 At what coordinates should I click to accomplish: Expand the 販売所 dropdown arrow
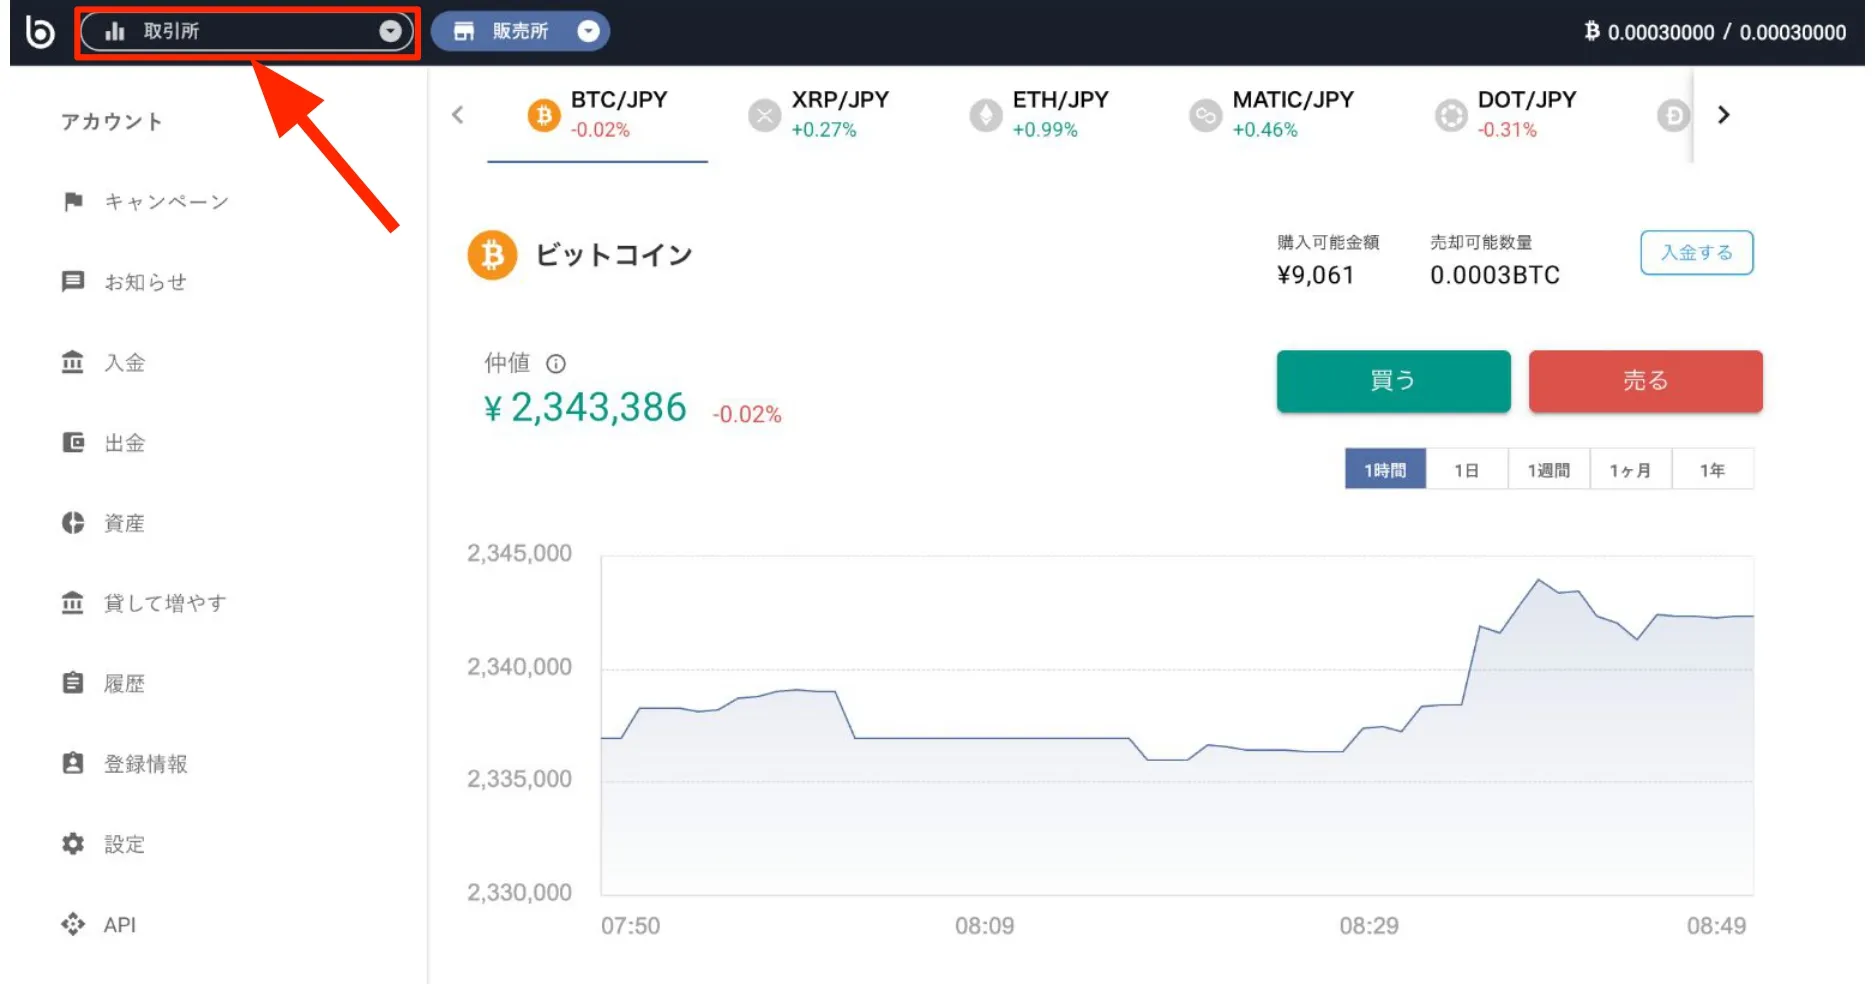click(x=589, y=32)
